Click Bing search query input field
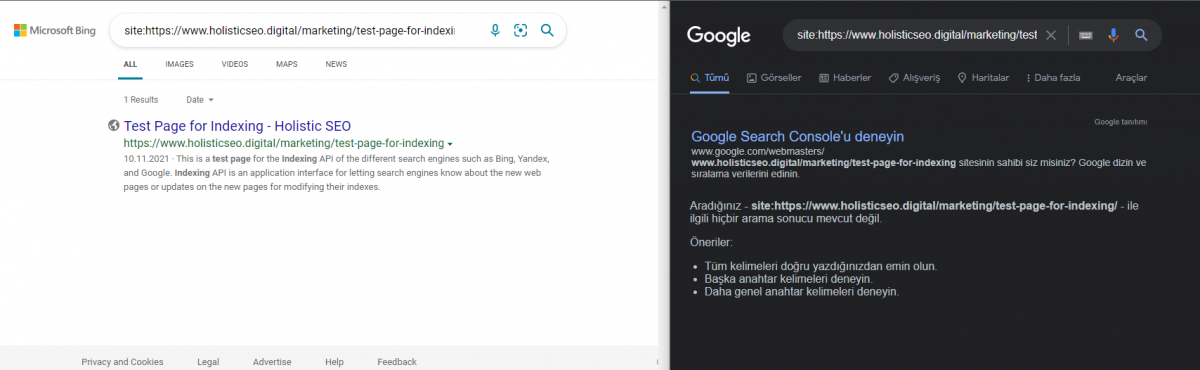Viewport: 1200px width, 370px height. [290, 31]
